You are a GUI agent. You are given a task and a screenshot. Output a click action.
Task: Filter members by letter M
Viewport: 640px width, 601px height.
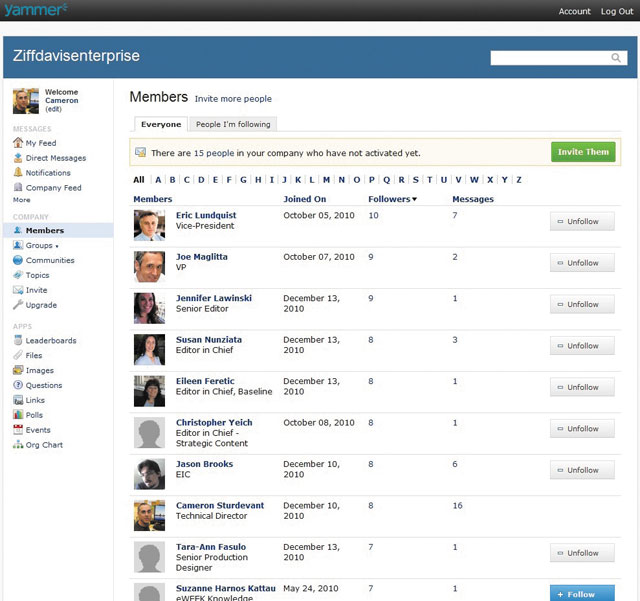327,180
